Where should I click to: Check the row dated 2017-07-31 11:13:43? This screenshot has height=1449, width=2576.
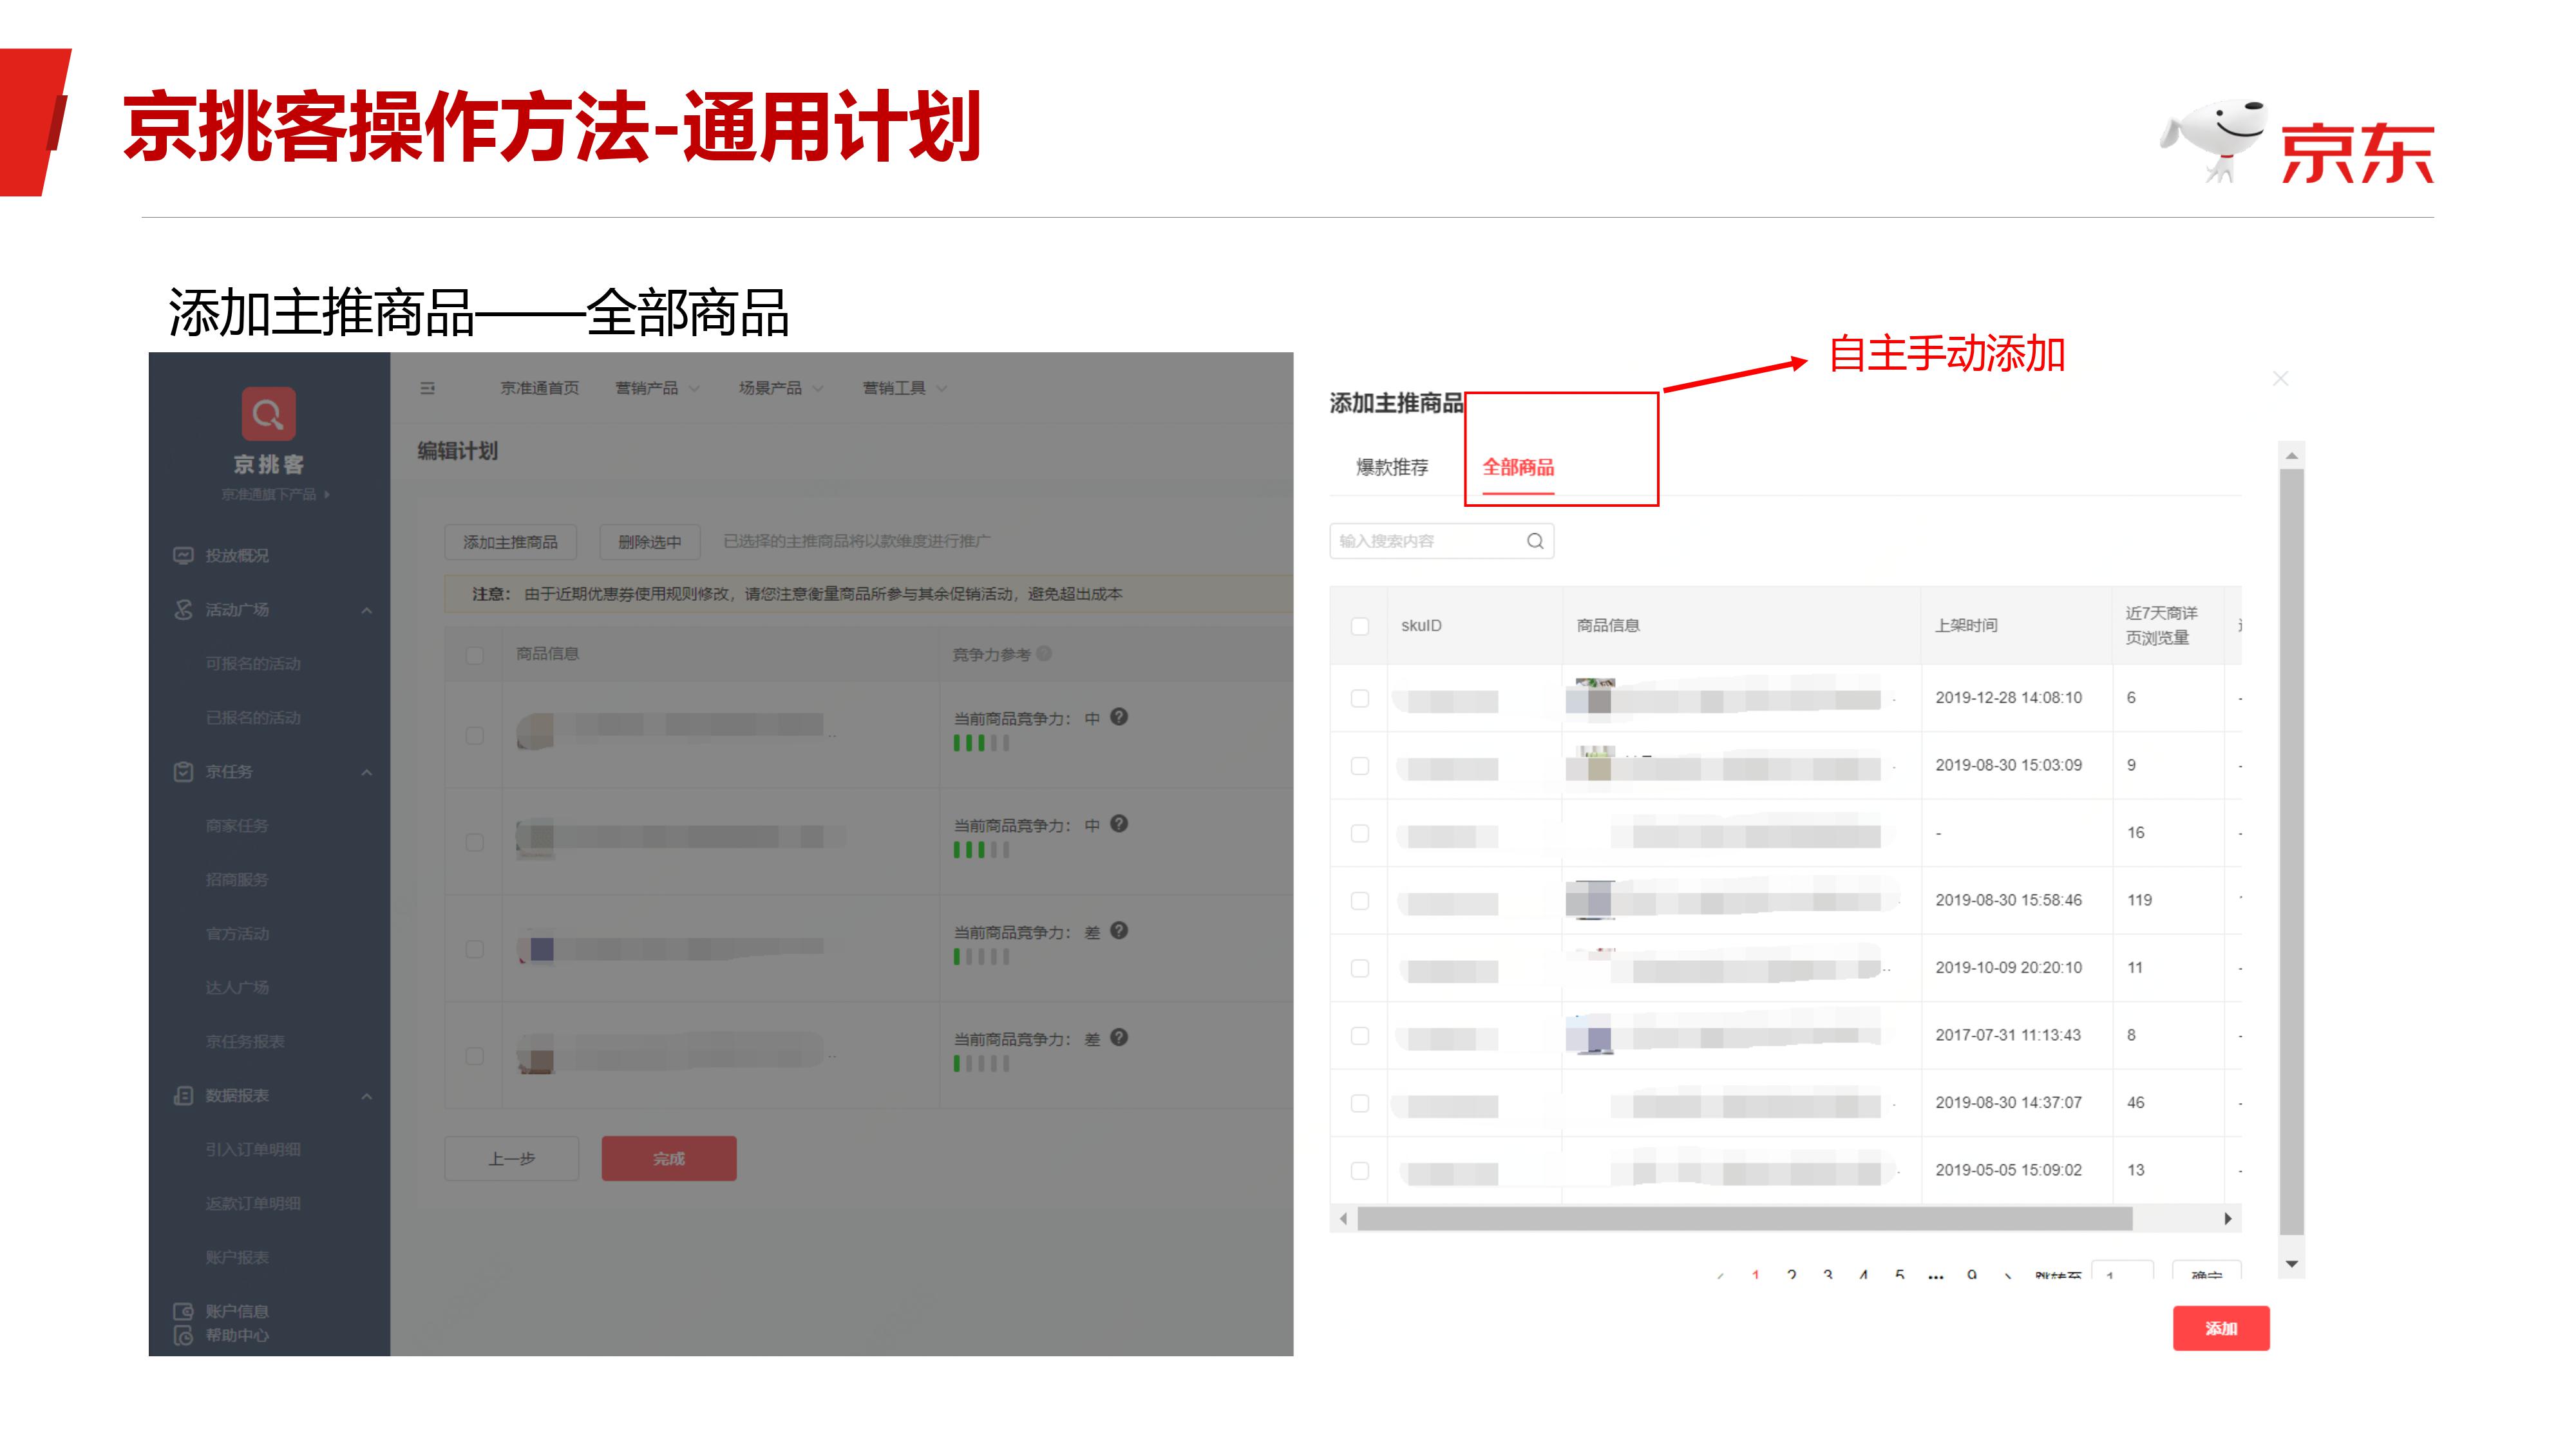click(1360, 1035)
